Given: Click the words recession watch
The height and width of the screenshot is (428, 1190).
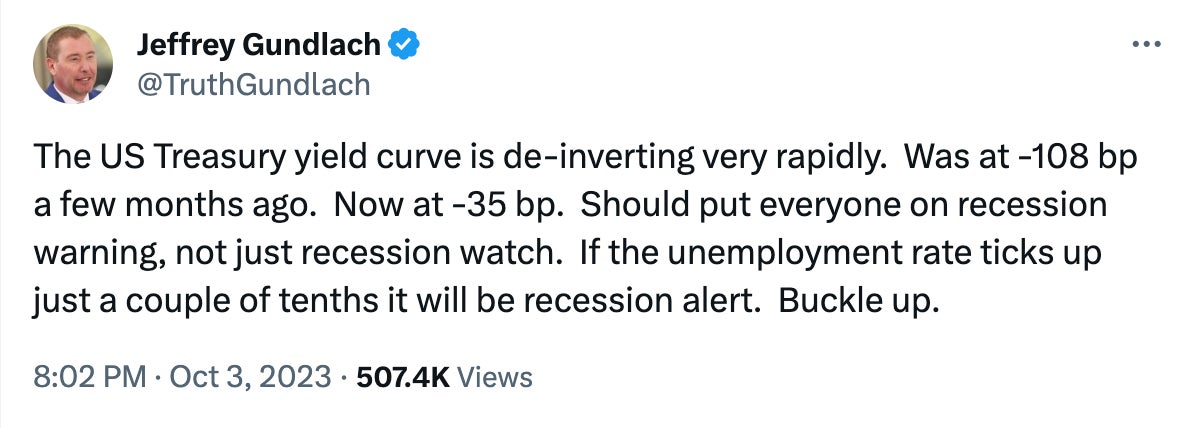Looking at the screenshot, I should (x=451, y=253).
